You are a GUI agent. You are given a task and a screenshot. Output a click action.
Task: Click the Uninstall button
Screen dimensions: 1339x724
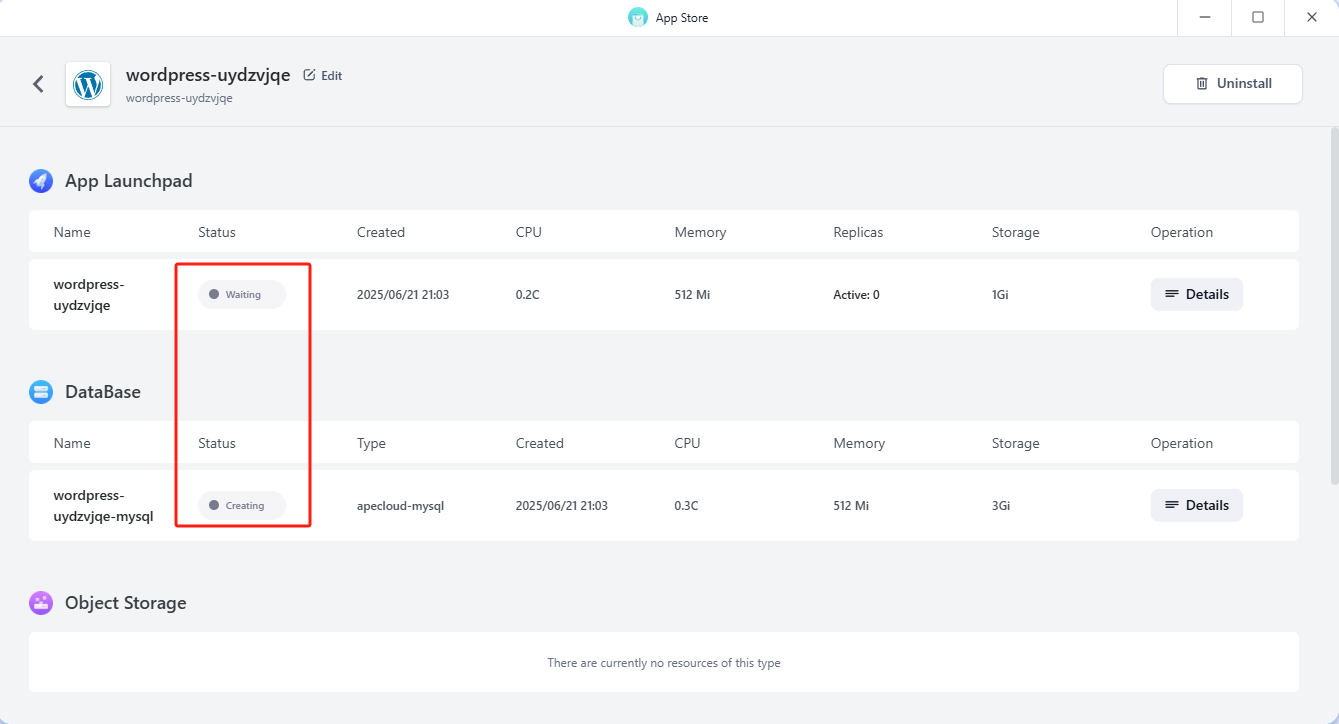pos(1232,84)
